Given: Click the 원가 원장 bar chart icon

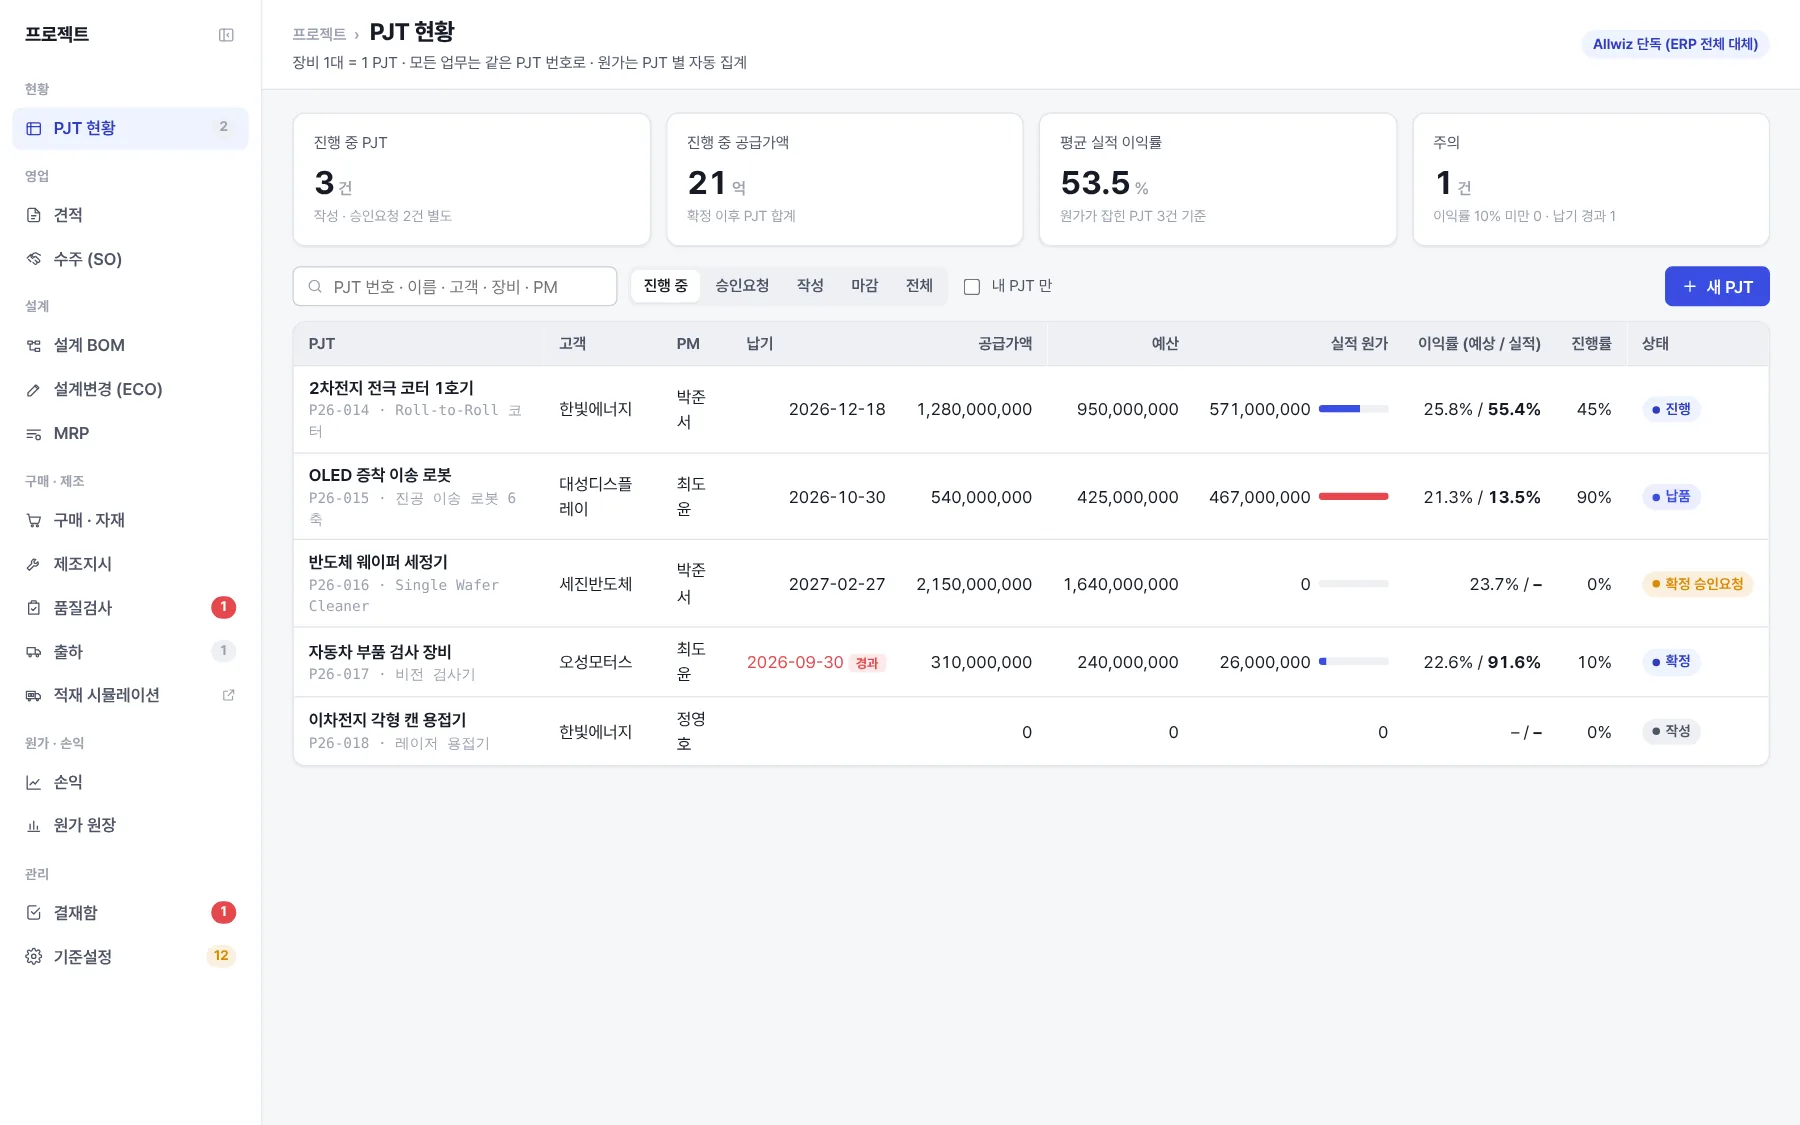Looking at the screenshot, I should tap(33, 825).
